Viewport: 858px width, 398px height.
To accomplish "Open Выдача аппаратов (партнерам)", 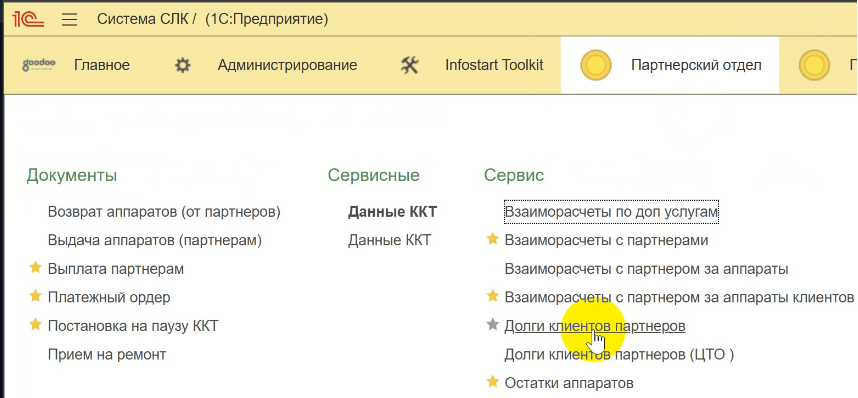I will pos(155,240).
